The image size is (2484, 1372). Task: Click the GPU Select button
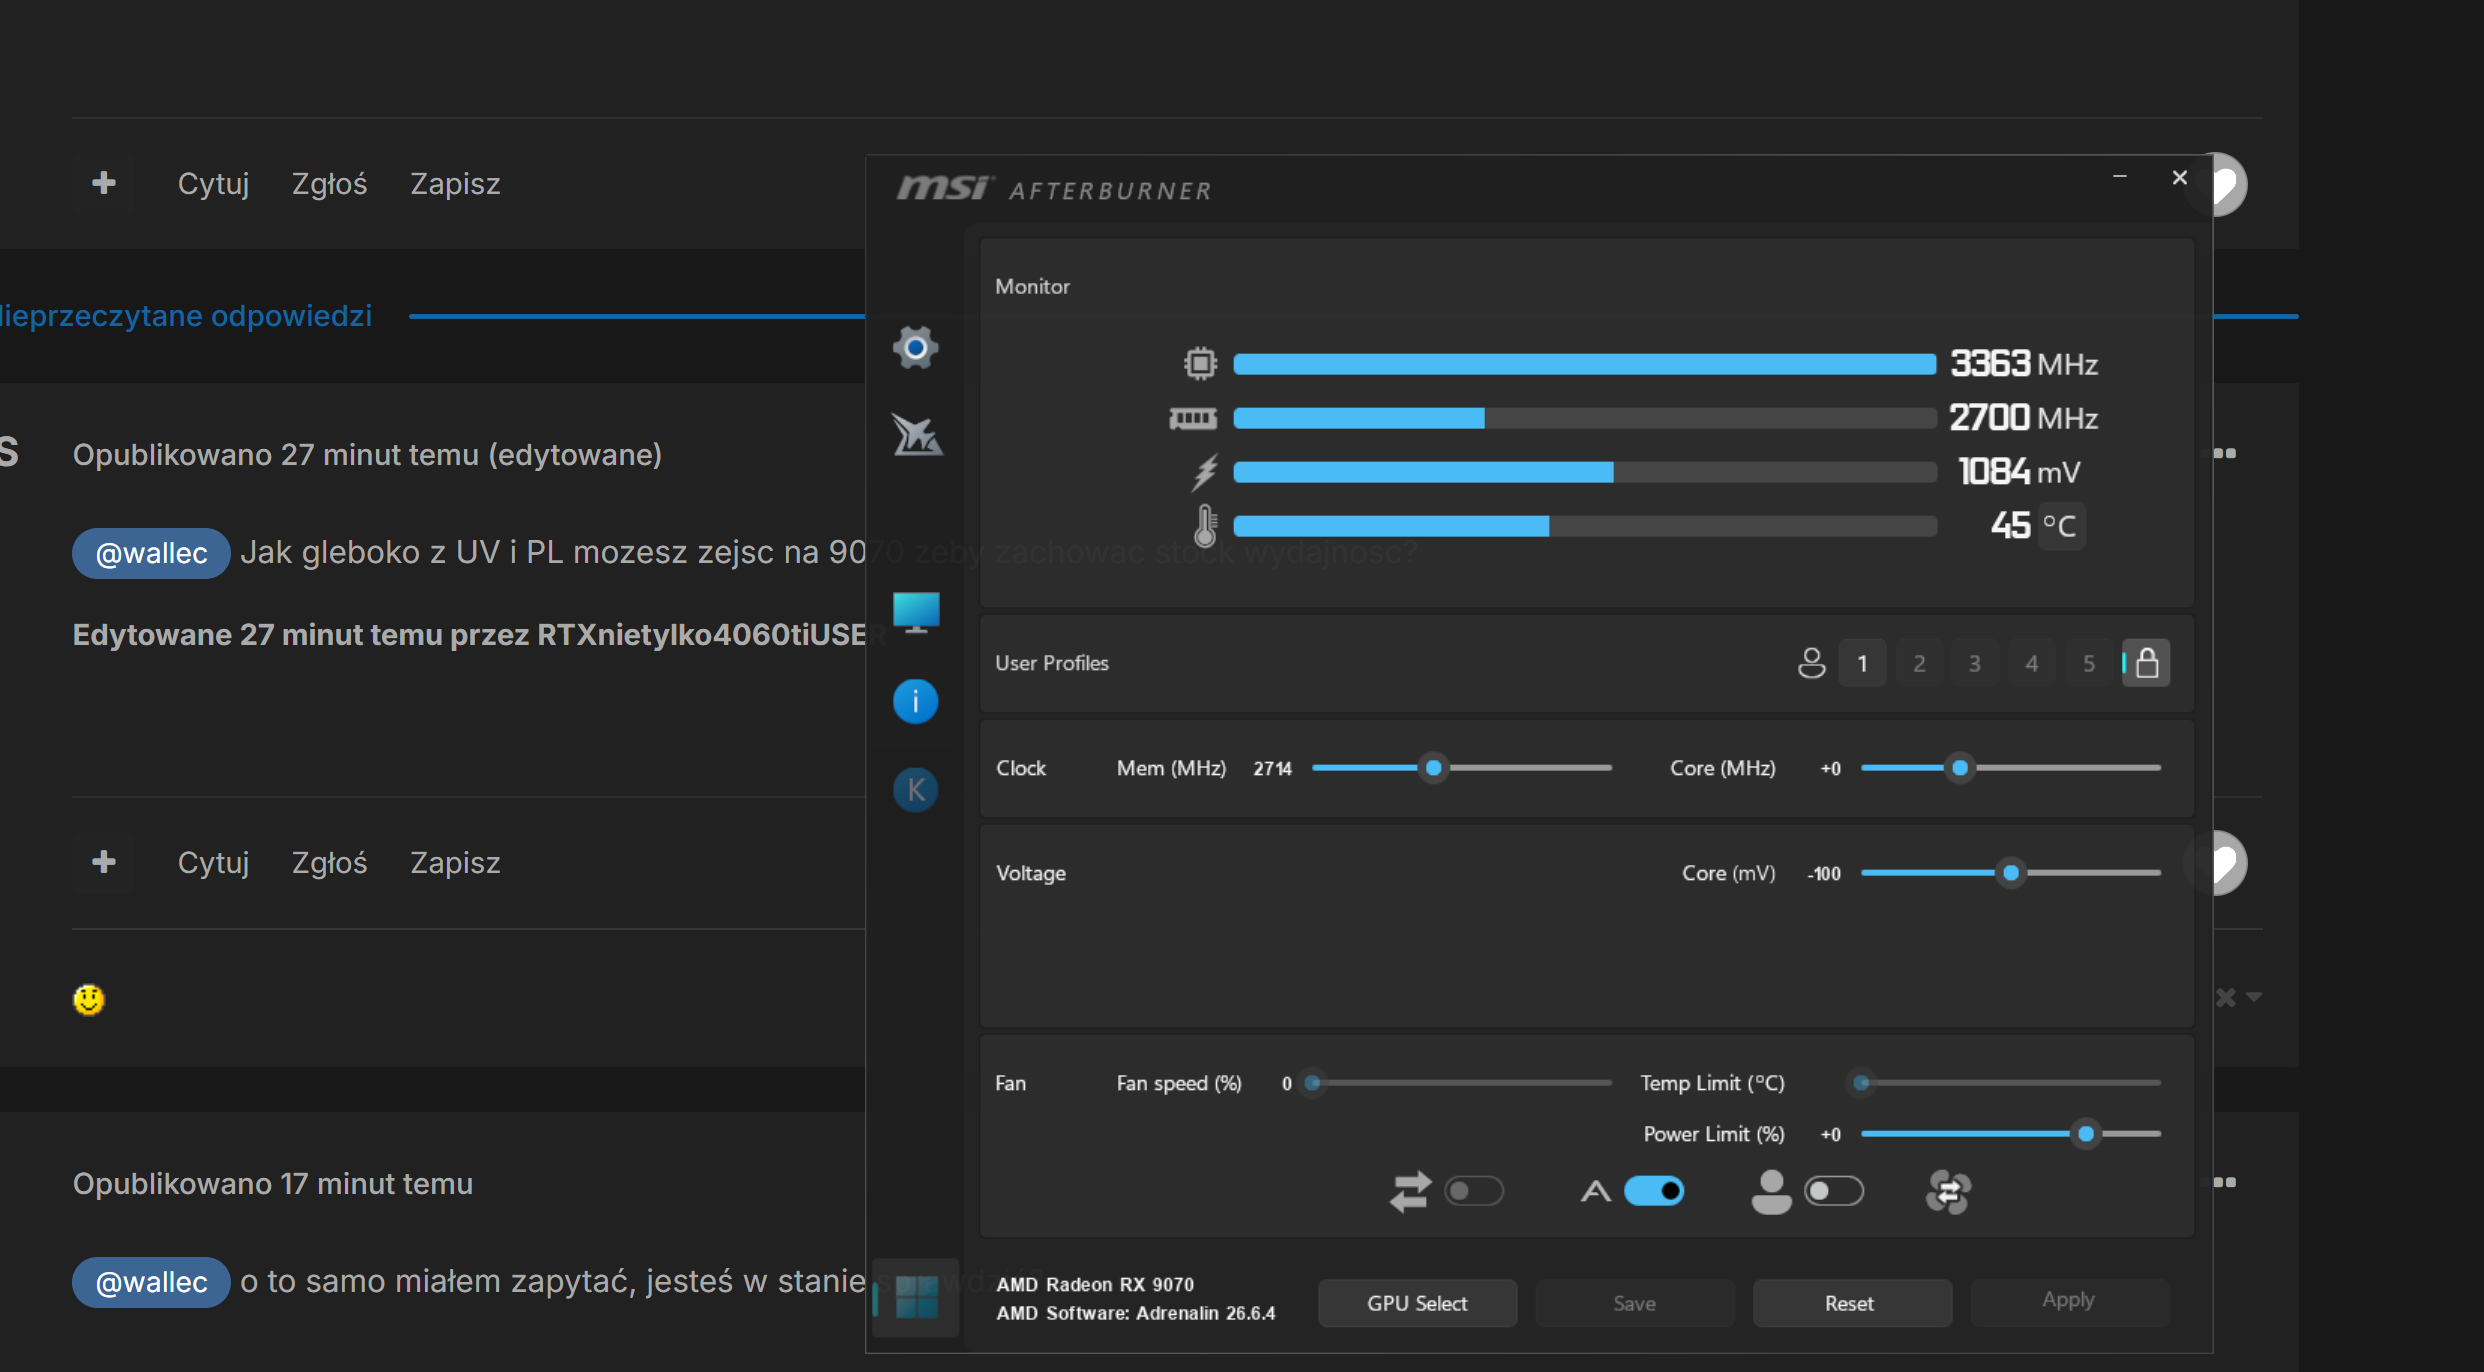[x=1417, y=1303]
